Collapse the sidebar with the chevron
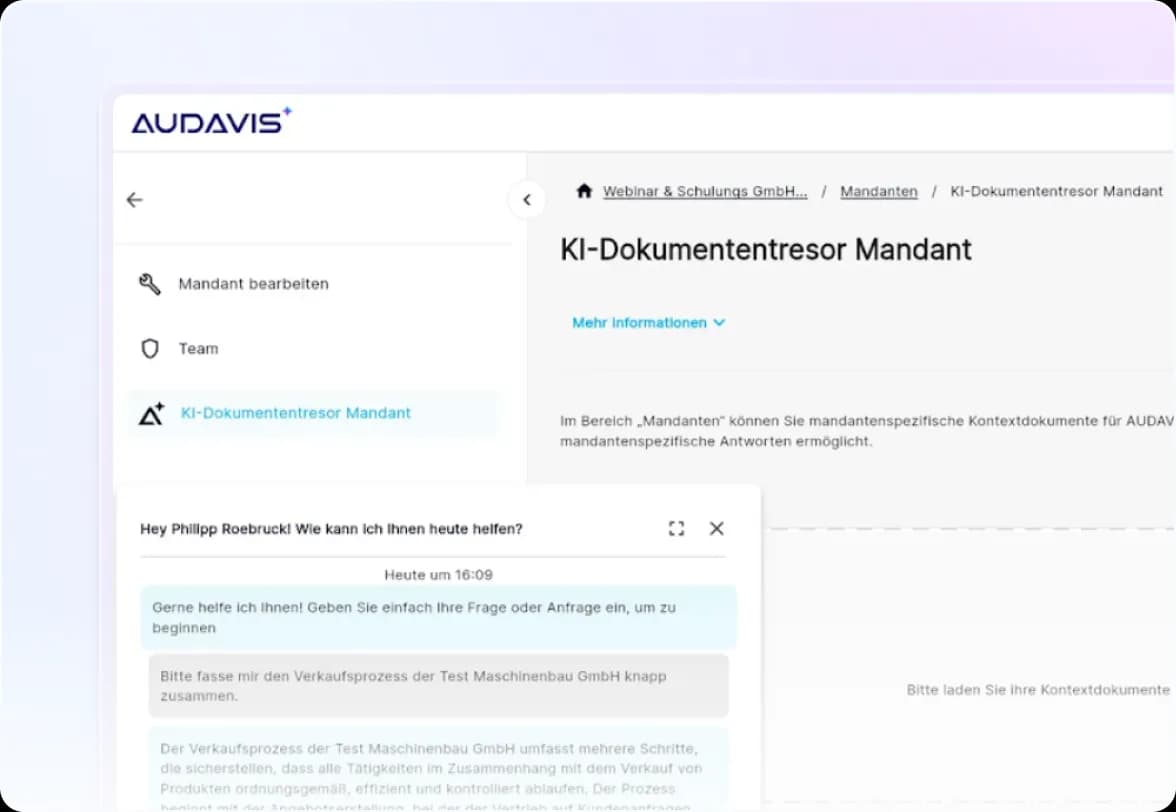This screenshot has width=1176, height=812. tap(527, 199)
